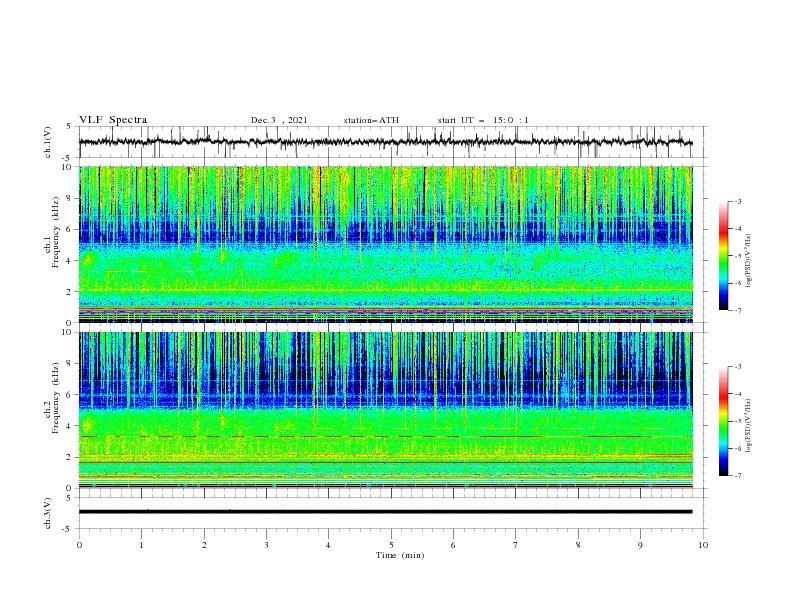
Task: Click the ch.1 colorbar "log(PSD)(V²/Hz)" label
Action: pyautogui.click(x=749, y=261)
